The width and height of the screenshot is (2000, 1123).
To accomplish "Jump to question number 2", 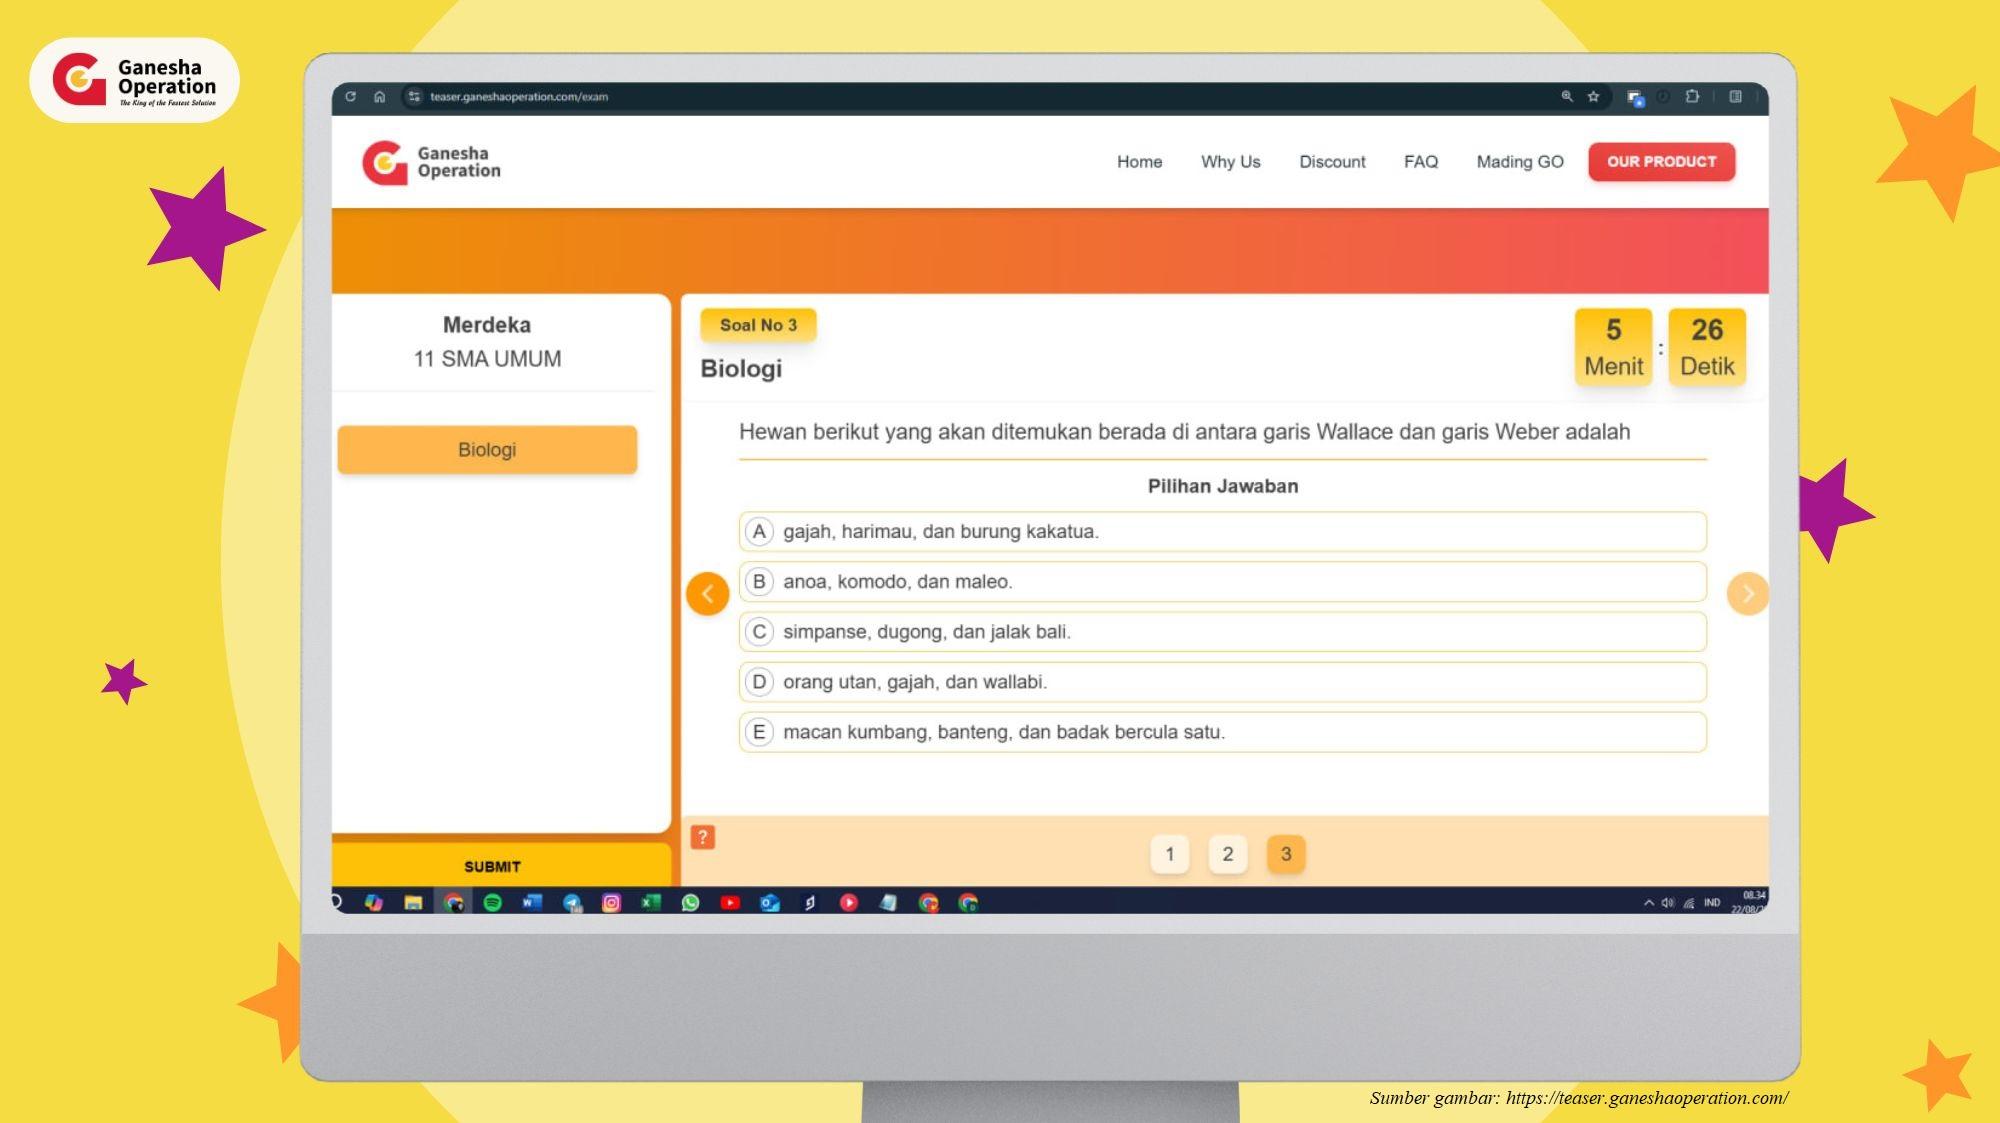I will tap(1227, 854).
